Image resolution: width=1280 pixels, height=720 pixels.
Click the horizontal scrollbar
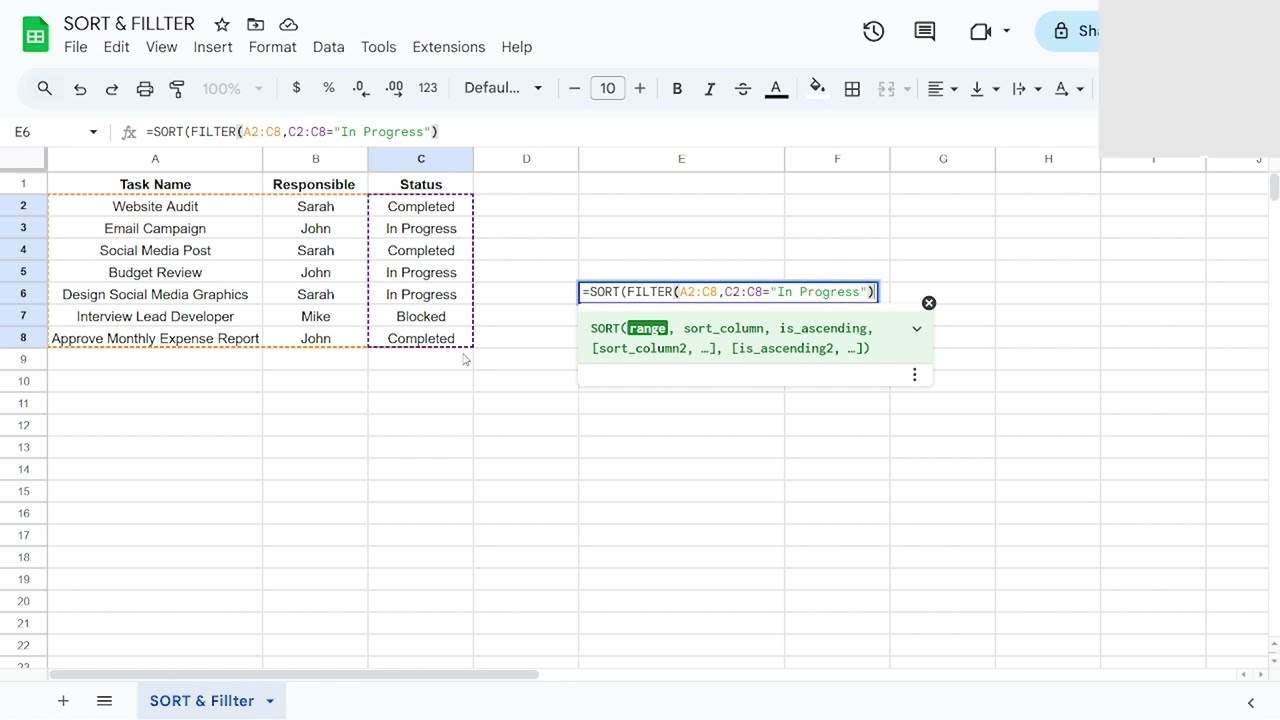pos(295,674)
